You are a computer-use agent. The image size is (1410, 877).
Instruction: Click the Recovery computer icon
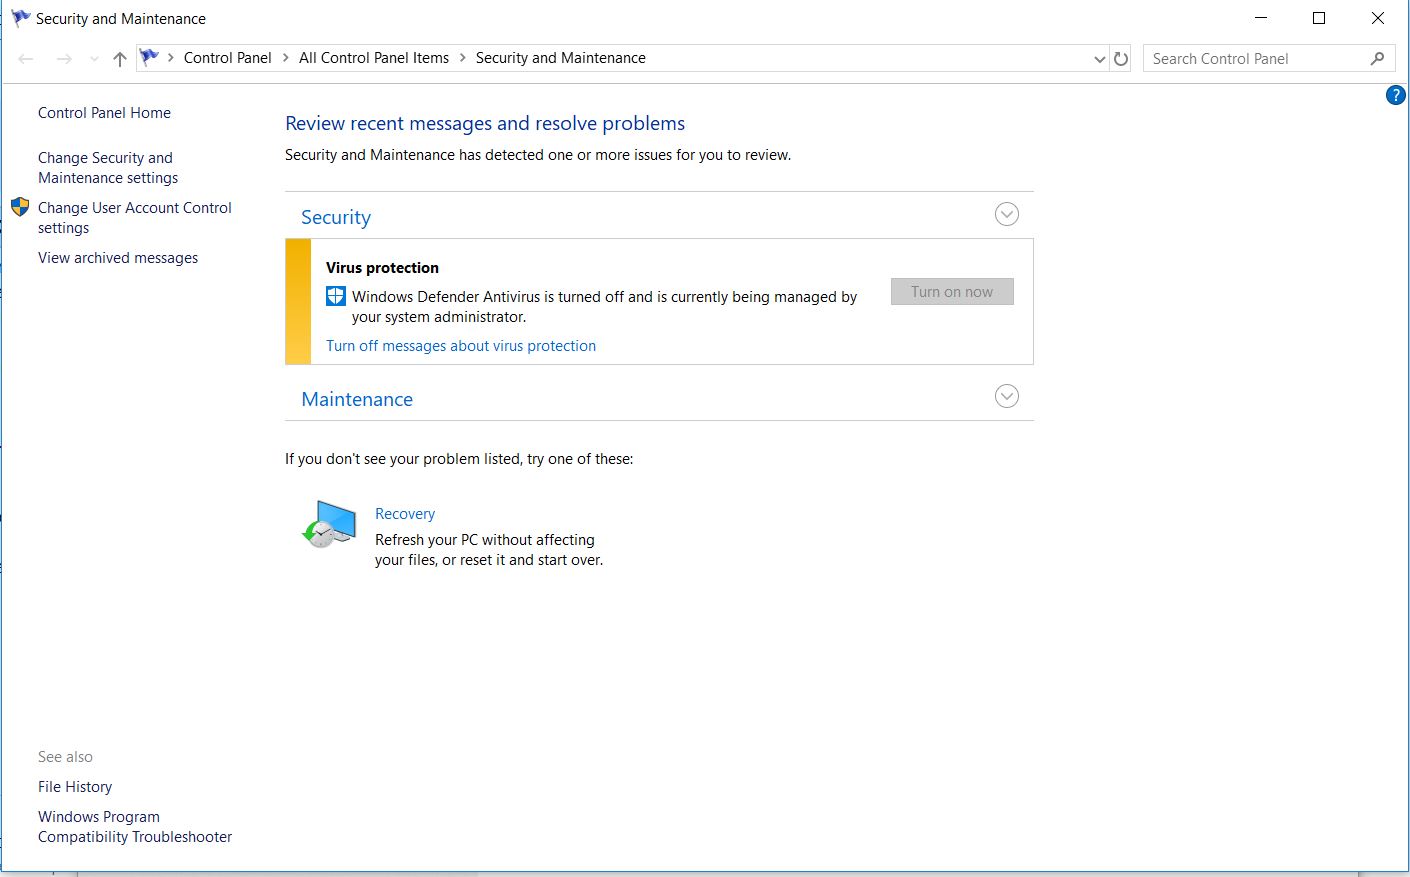330,524
